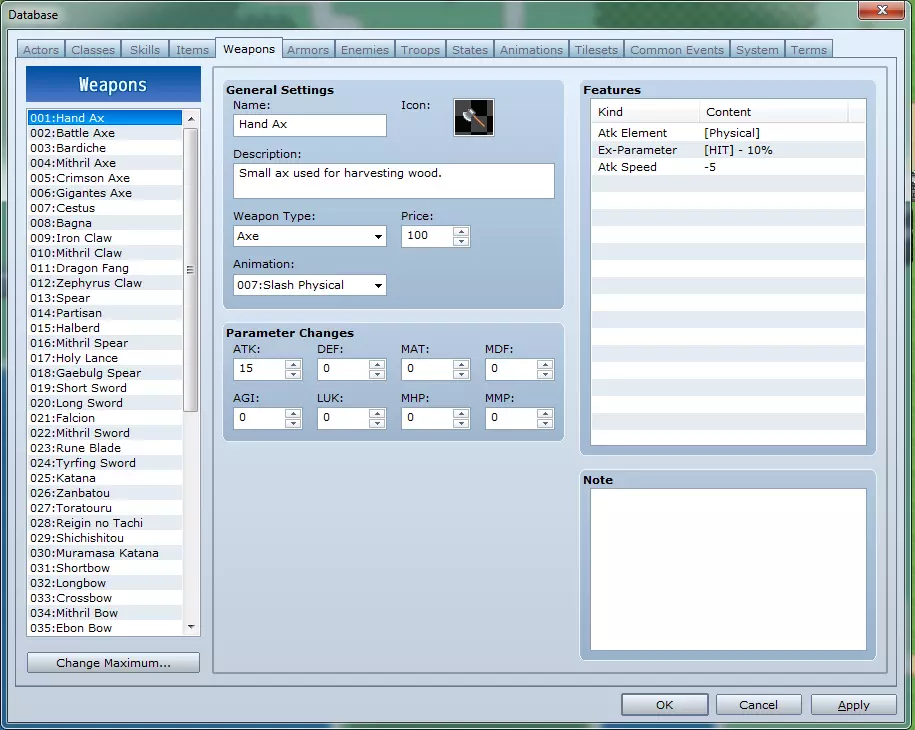Select the Atk Speed feature row
This screenshot has width=915, height=730.
[727, 167]
